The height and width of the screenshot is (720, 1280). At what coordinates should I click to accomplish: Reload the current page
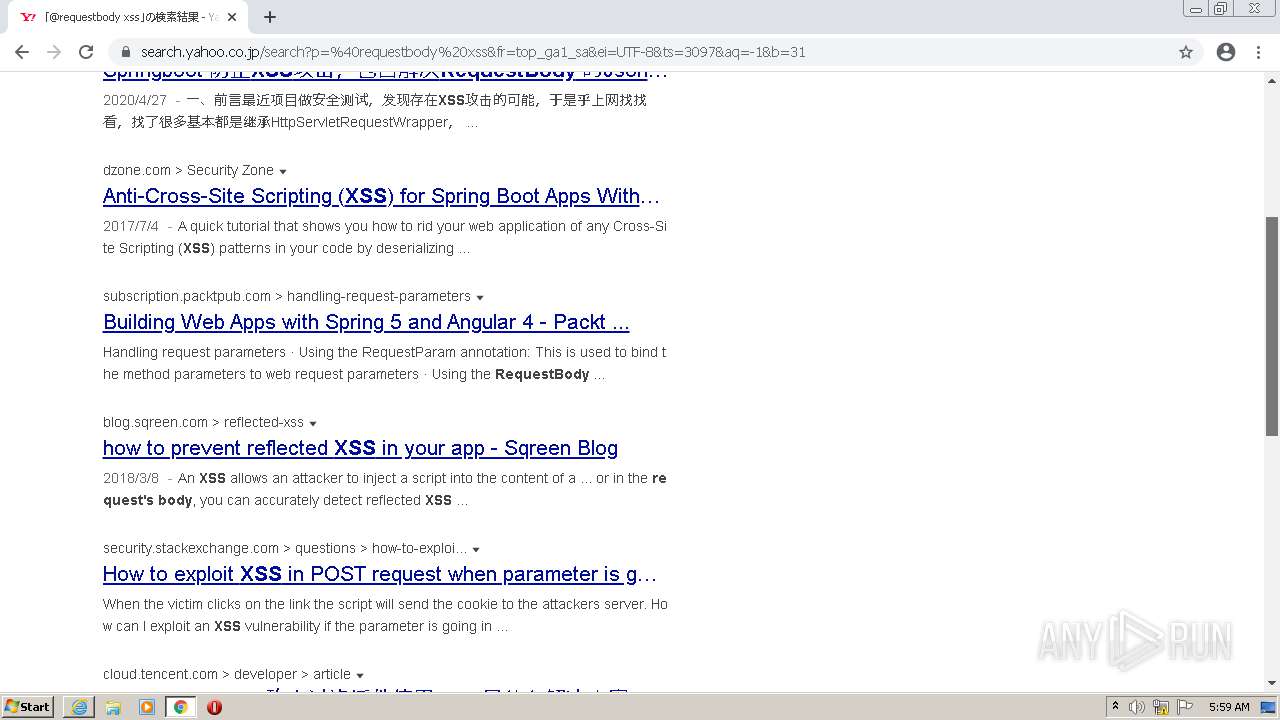tap(86, 52)
